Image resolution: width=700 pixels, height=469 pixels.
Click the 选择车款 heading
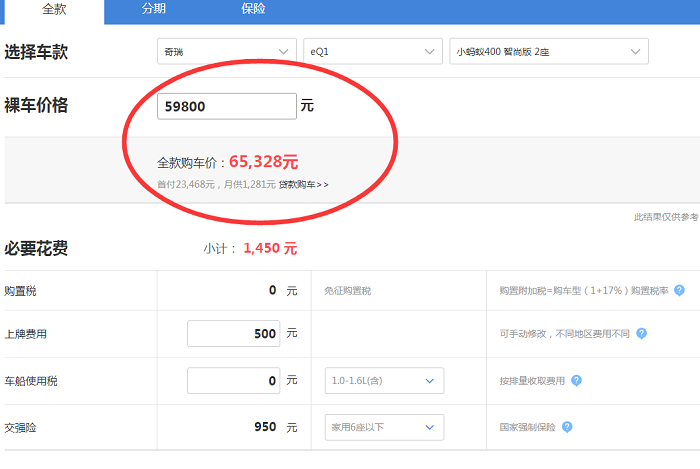click(x=36, y=52)
